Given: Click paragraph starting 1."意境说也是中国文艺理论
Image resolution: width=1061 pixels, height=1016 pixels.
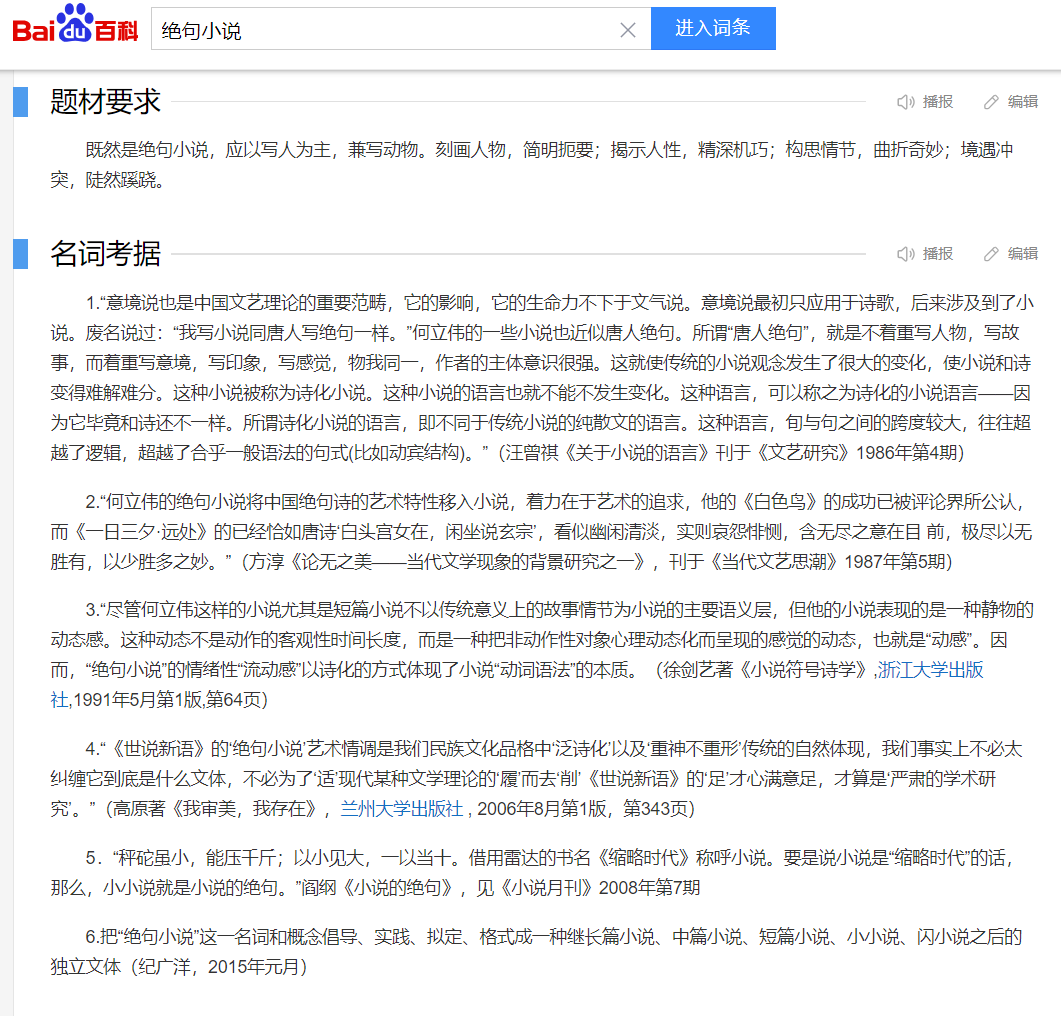Looking at the screenshot, I should [x=541, y=377].
